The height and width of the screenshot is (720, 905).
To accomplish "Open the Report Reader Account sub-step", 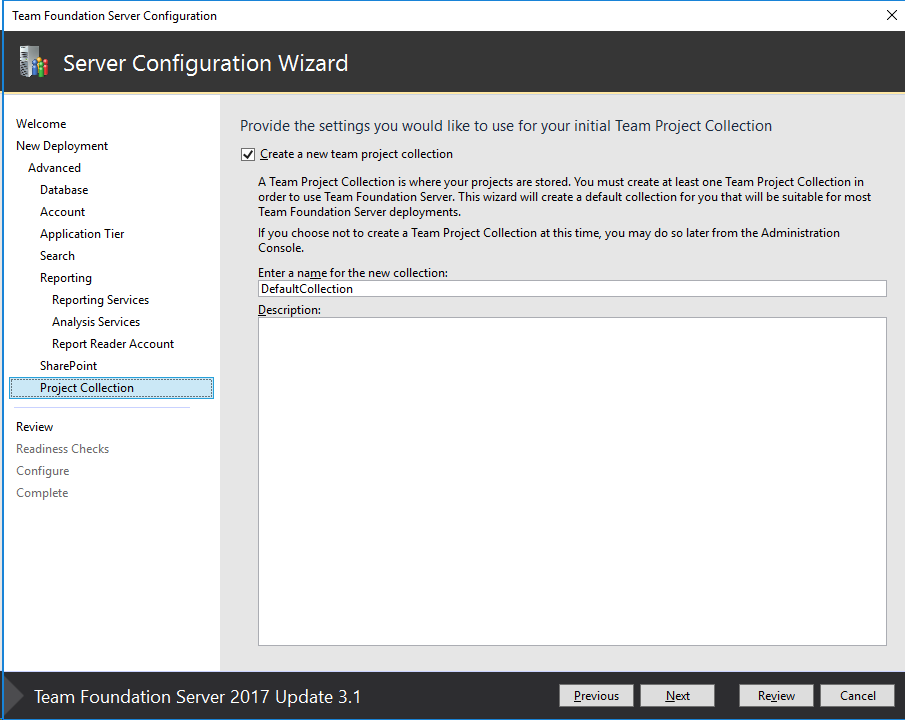I will [112, 343].
